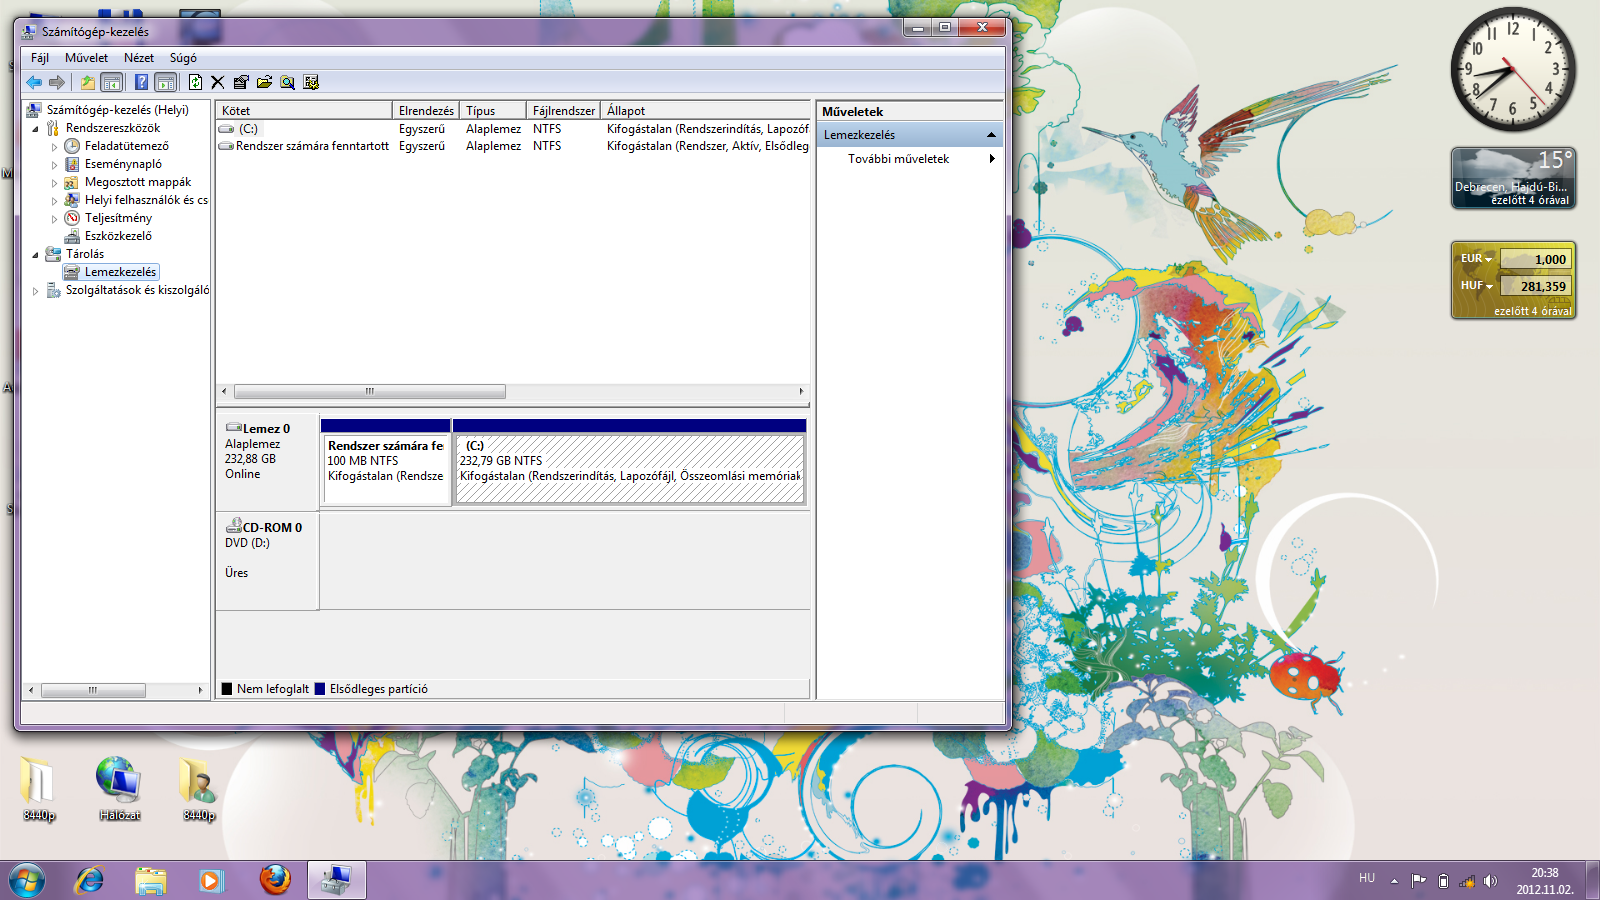Open the 8440p folder icon with user
1600x900 pixels.
(x=199, y=790)
